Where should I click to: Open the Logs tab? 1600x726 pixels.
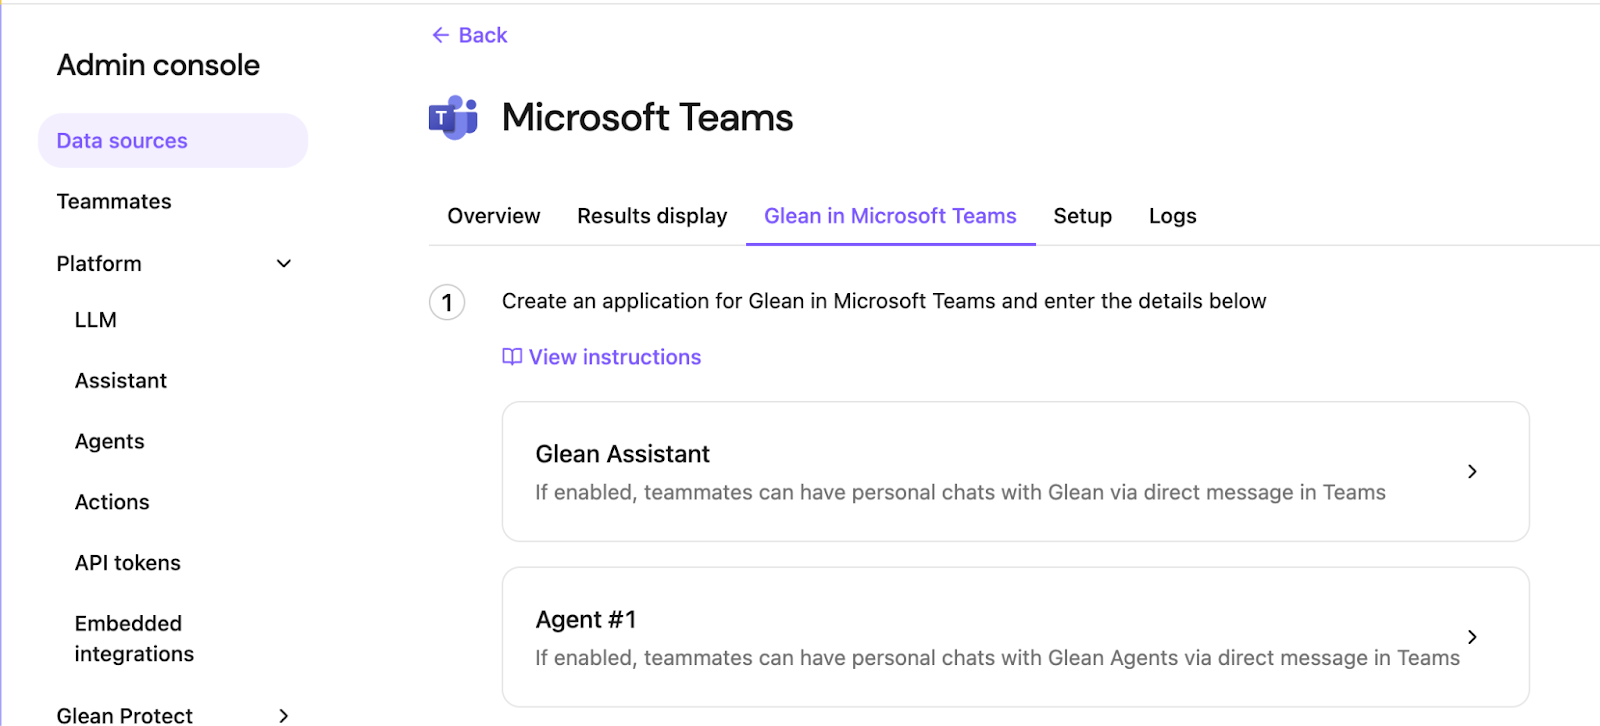point(1173,216)
